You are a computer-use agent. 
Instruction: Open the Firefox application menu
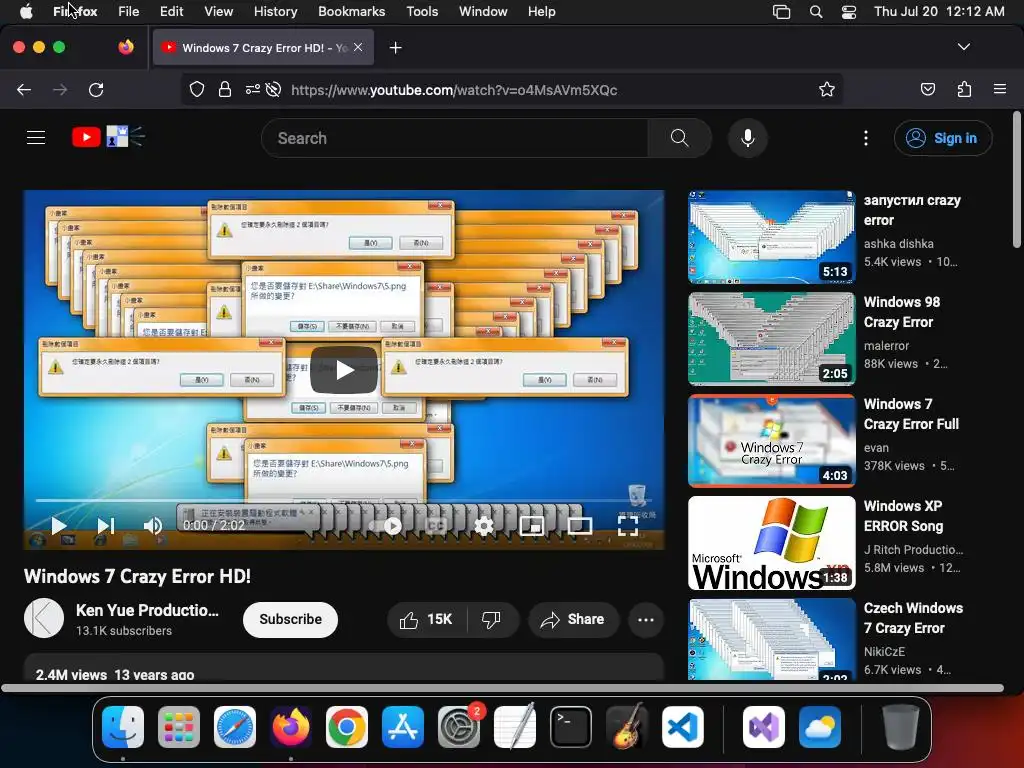tap(1000, 89)
